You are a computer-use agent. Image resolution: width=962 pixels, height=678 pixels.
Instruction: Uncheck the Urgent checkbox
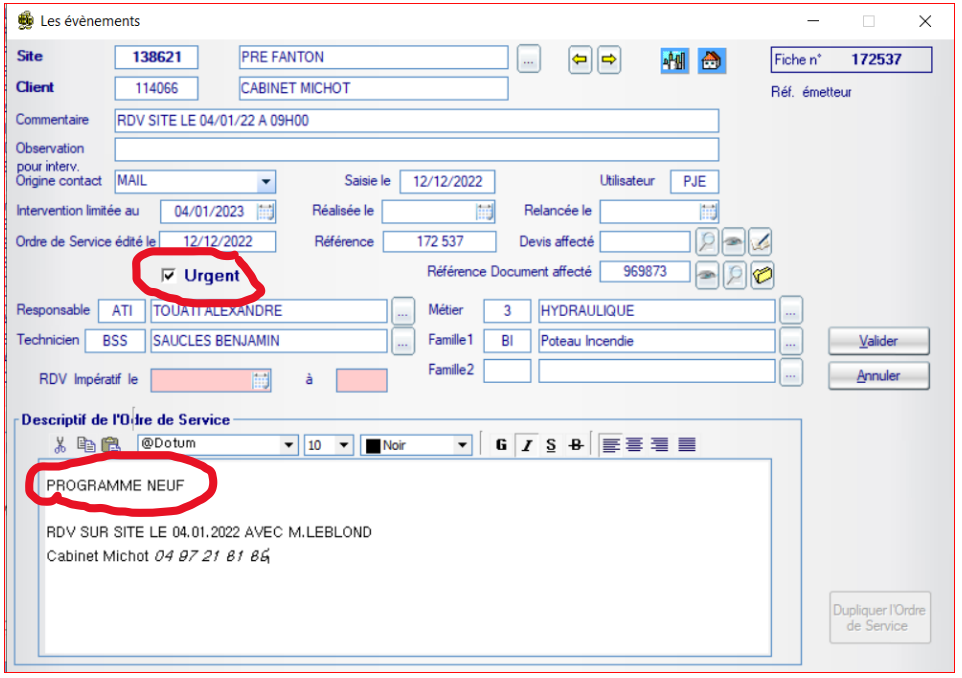tap(169, 275)
